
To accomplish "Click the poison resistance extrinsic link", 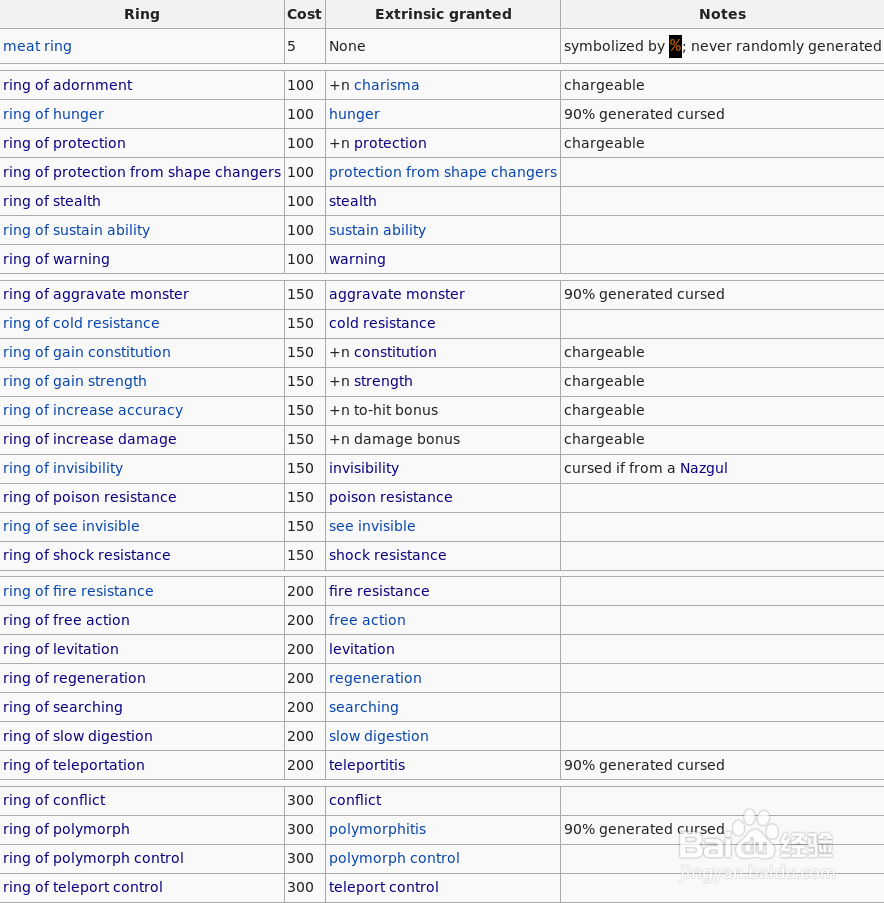I will pyautogui.click(x=390, y=497).
